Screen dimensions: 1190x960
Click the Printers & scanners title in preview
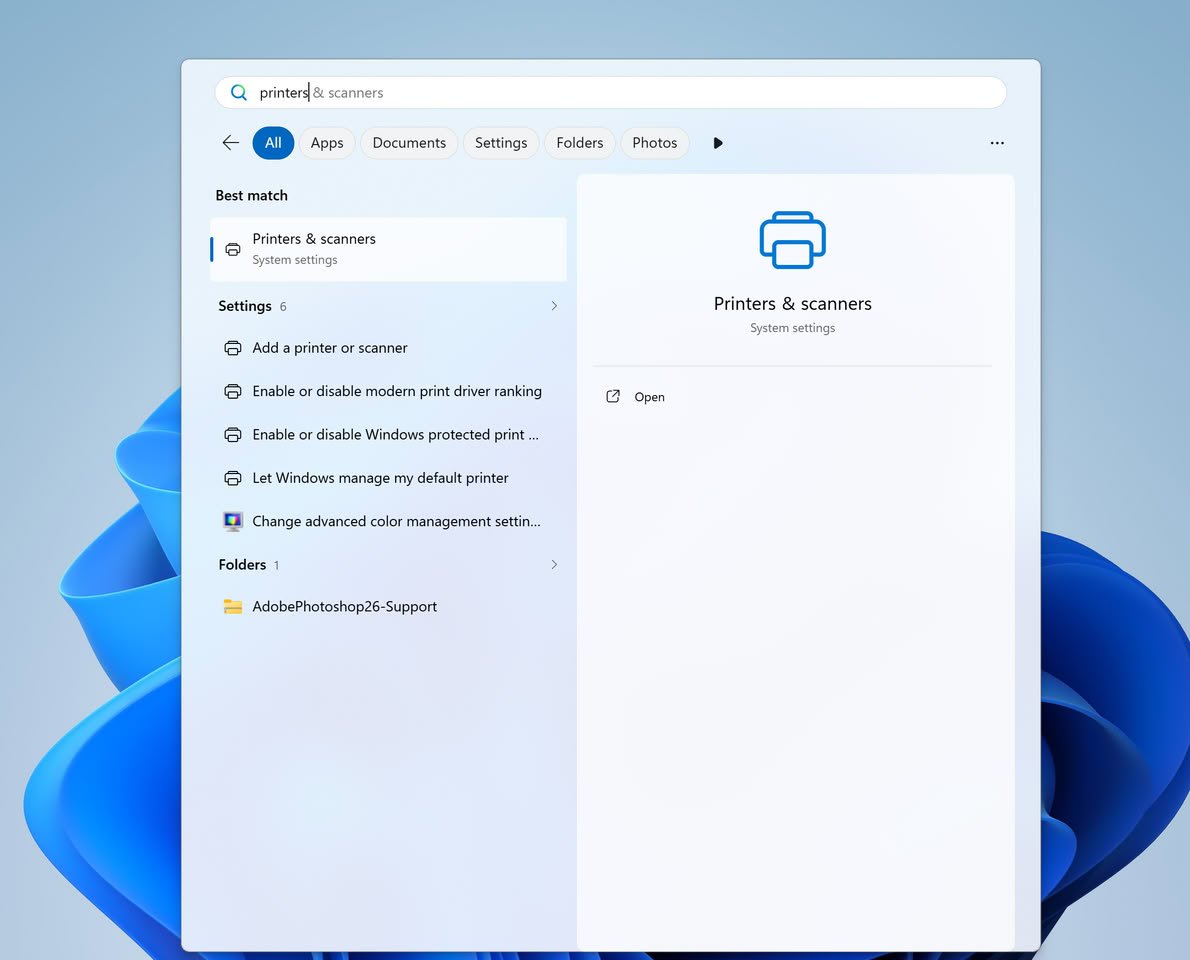click(792, 304)
